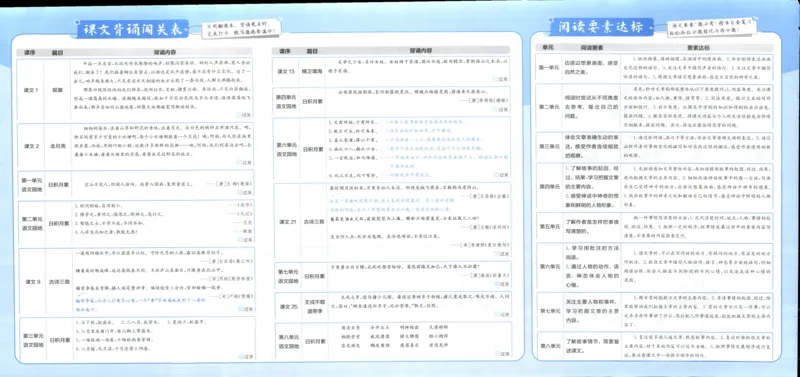The width and height of the screenshot is (800, 377).
Task: Click the 课文 9 cell
Action: (x=32, y=281)
